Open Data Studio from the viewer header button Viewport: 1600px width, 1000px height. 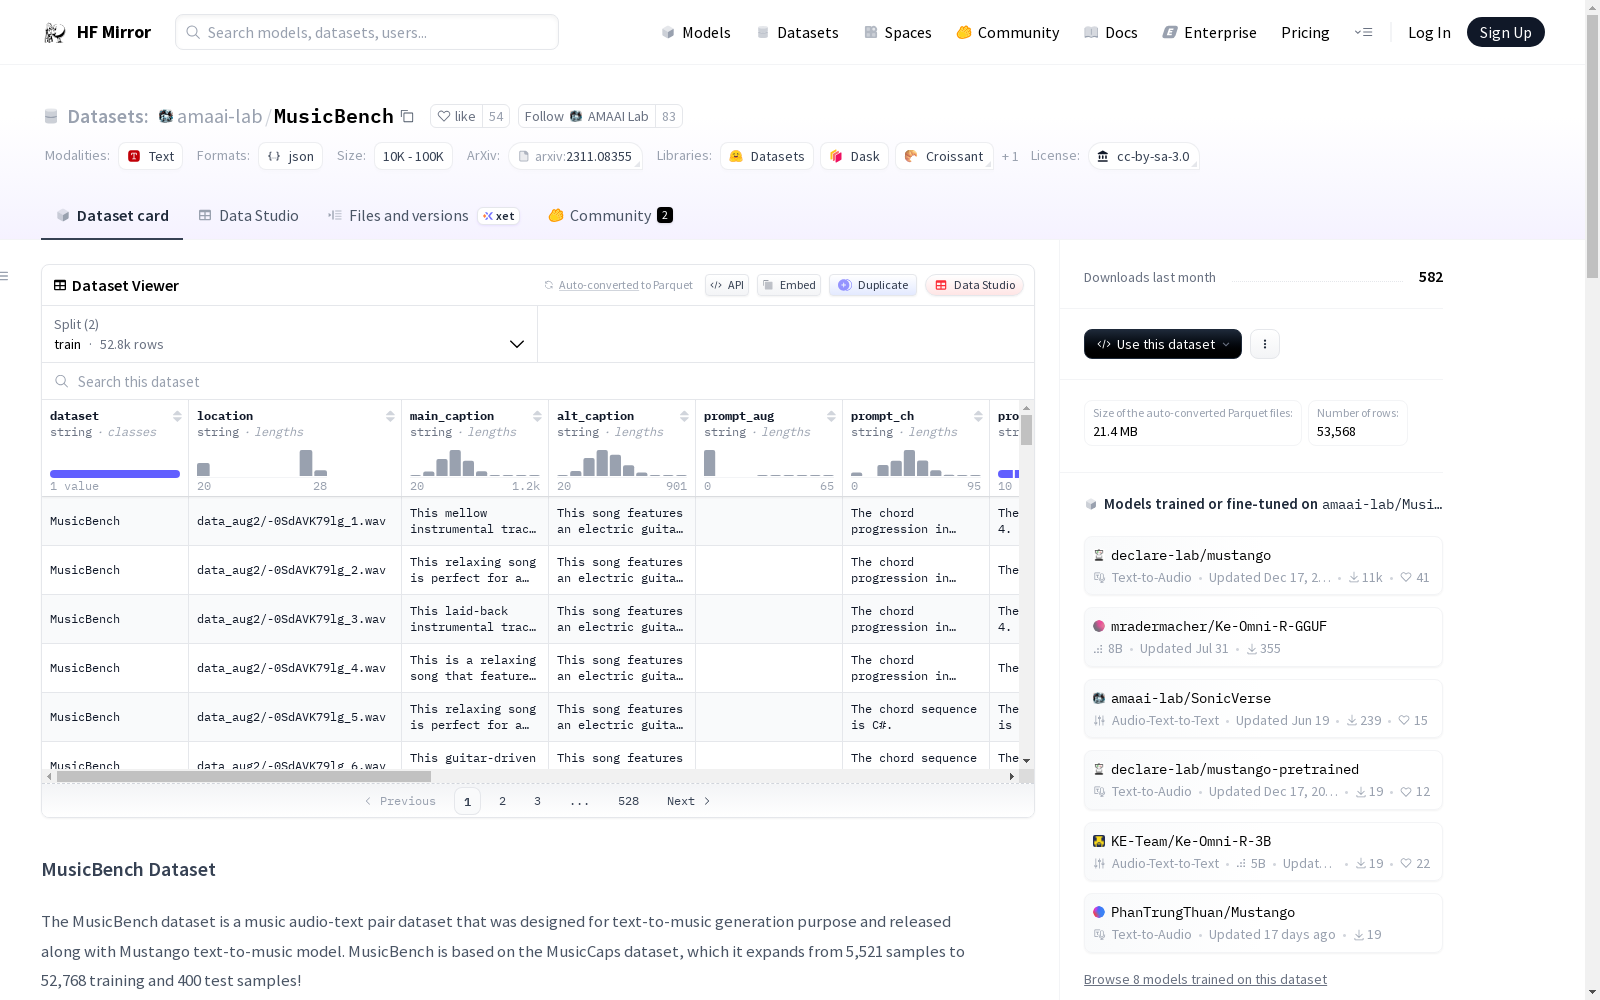(975, 285)
